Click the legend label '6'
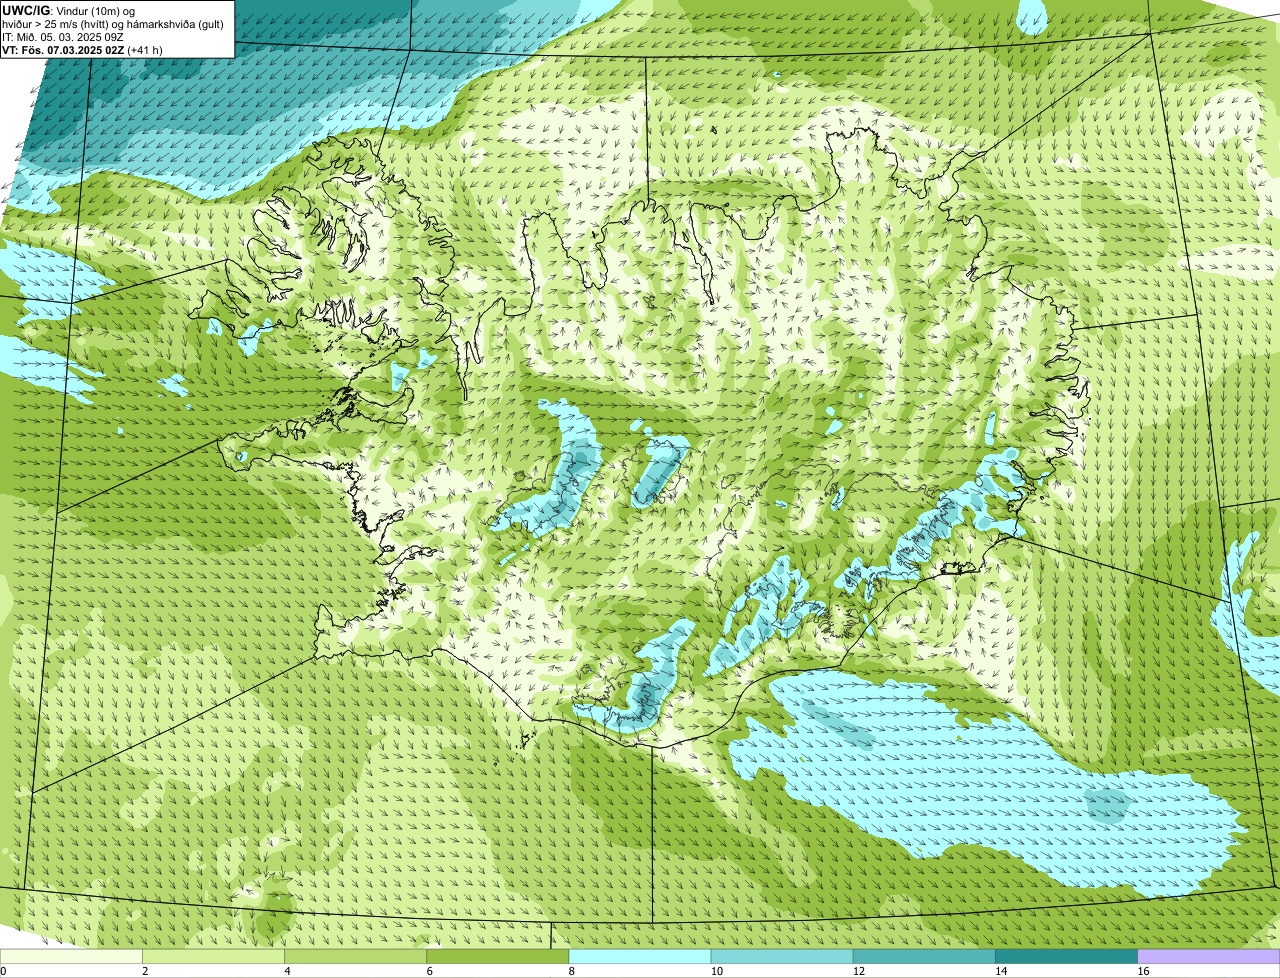 click(429, 971)
